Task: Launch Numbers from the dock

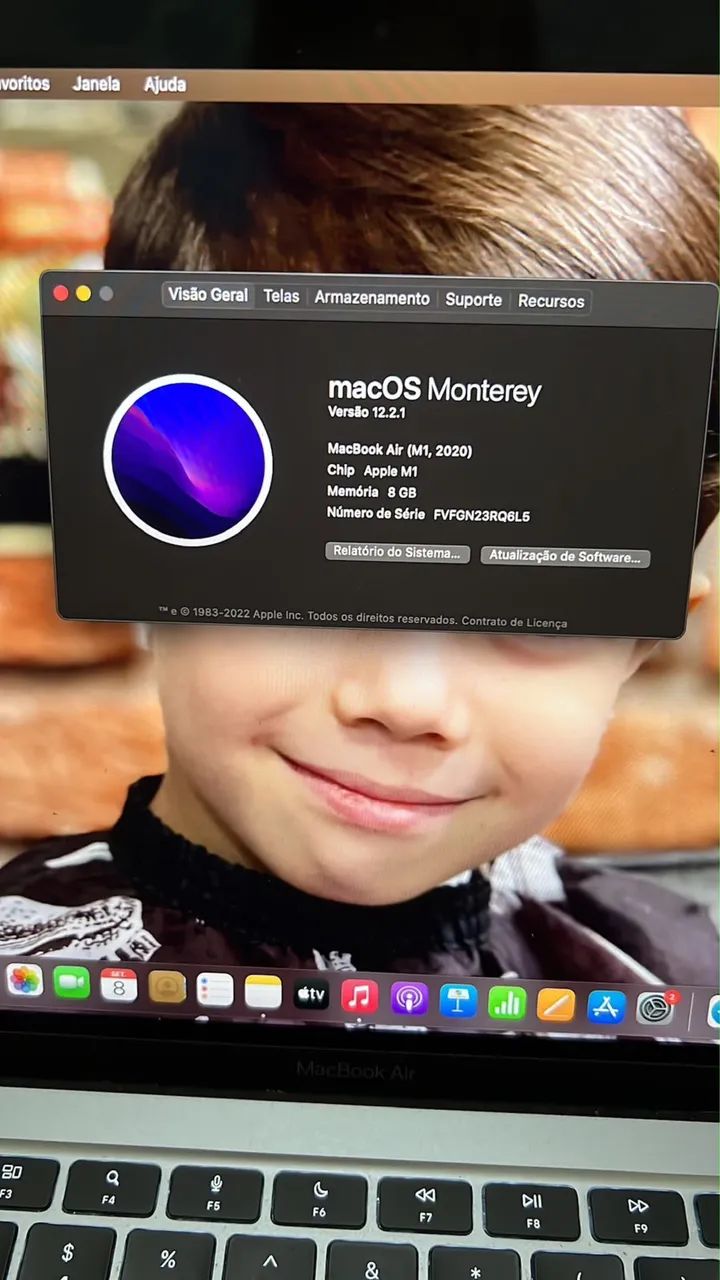Action: coord(507,1002)
